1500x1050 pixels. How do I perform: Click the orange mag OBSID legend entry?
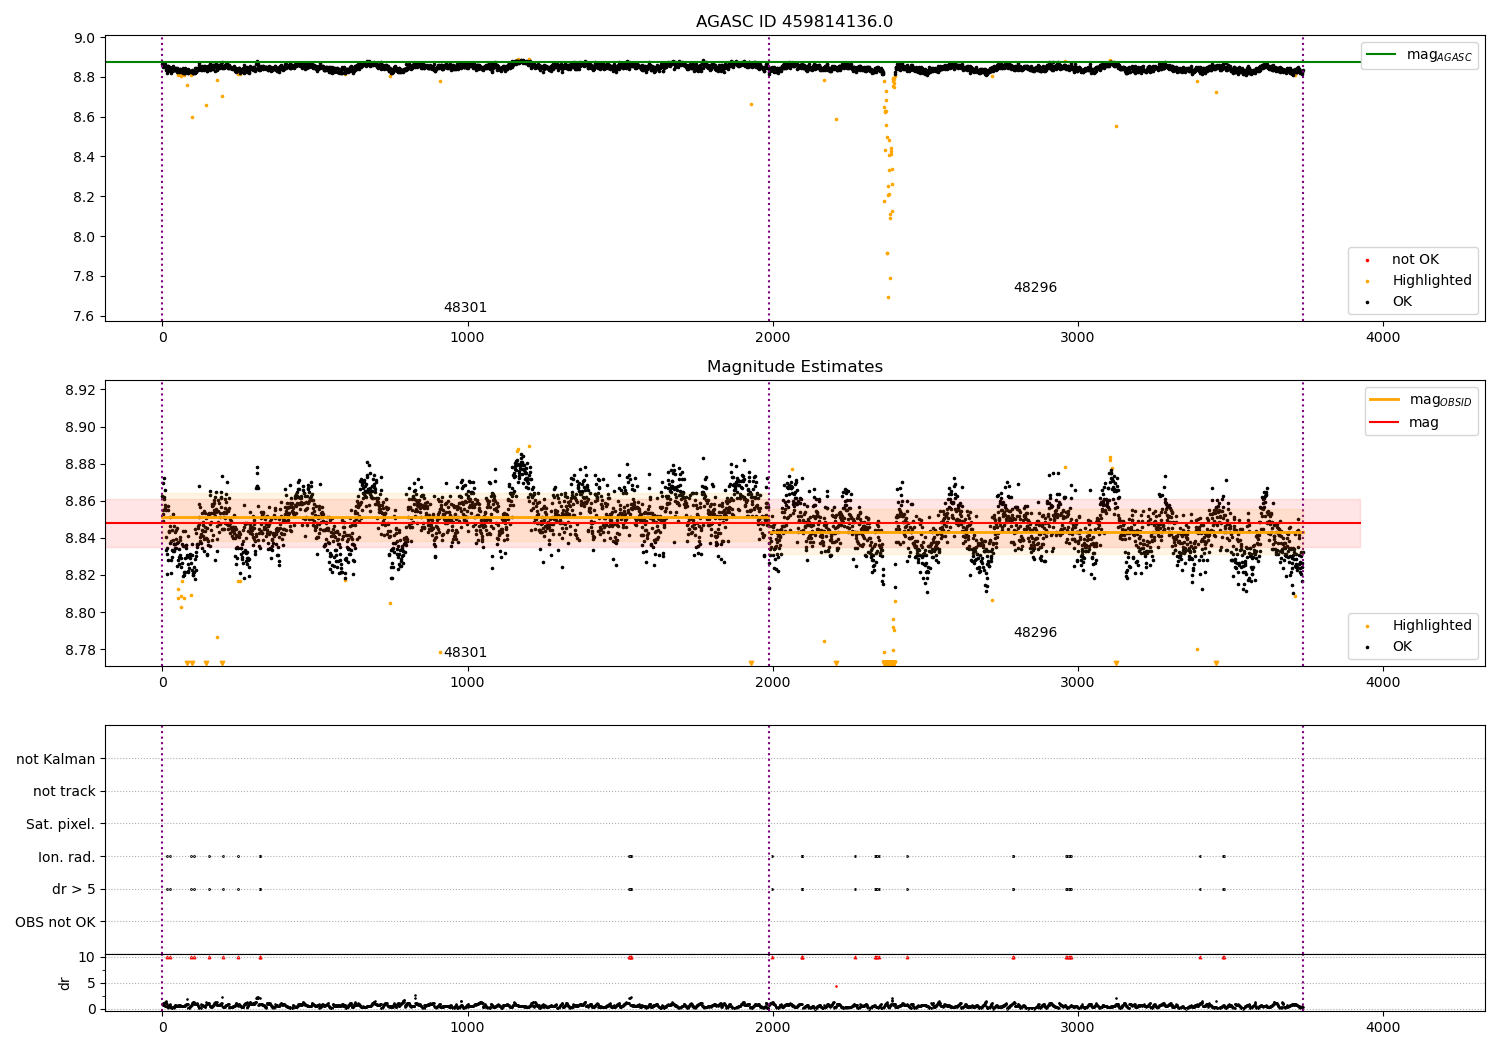(1420, 400)
